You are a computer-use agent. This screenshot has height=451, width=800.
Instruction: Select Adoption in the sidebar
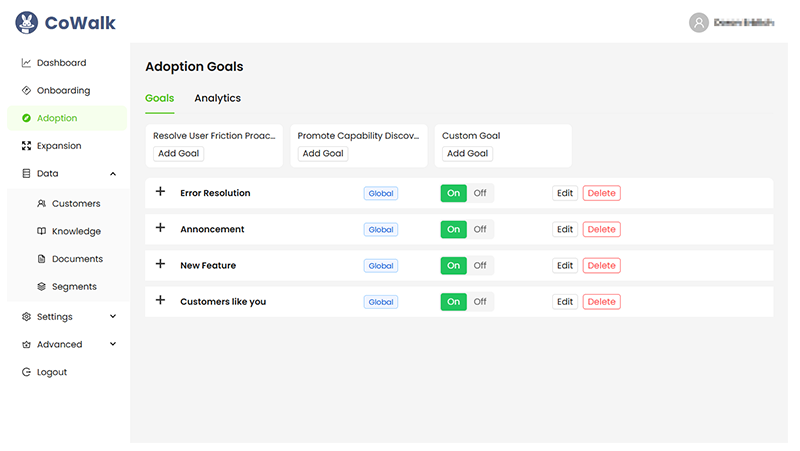67,118
